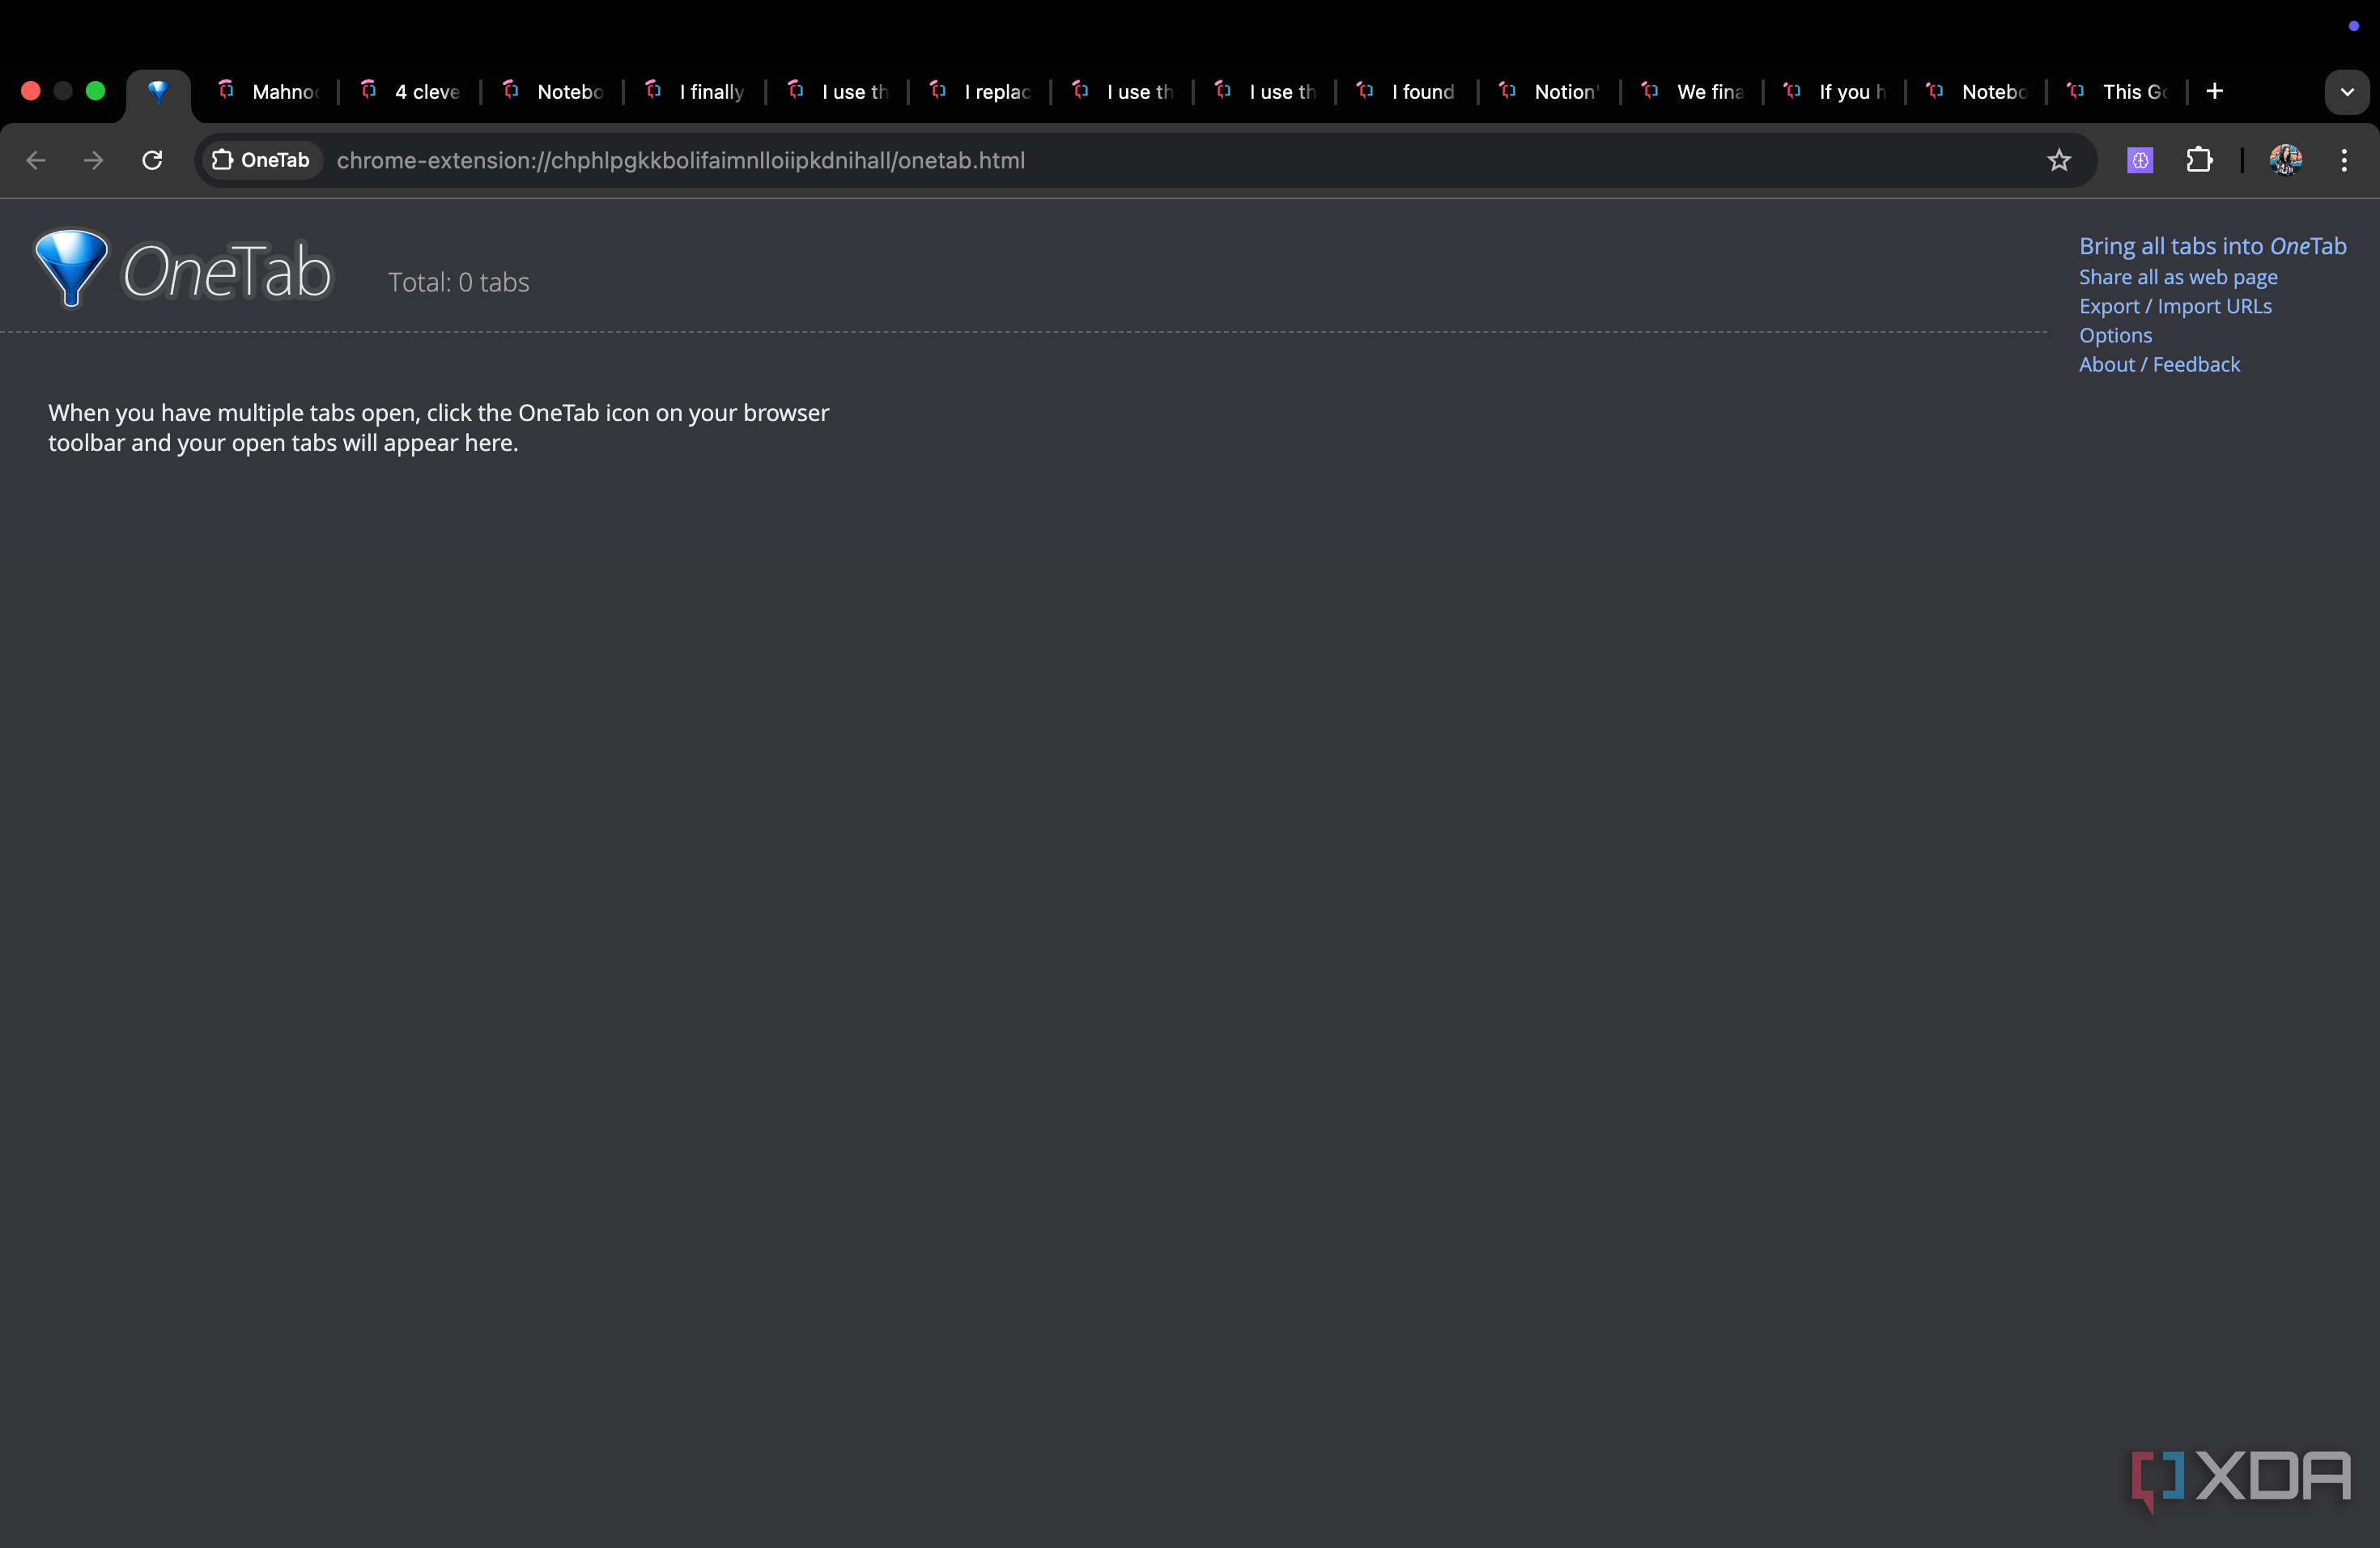Open the purple extension icon in toolbar
The width and height of the screenshot is (2380, 1548).
pyautogui.click(x=2140, y=160)
